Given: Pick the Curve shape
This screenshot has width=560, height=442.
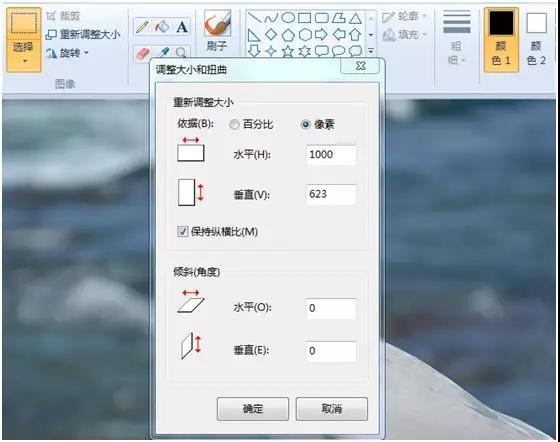Looking at the screenshot, I should pyautogui.click(x=271, y=17).
